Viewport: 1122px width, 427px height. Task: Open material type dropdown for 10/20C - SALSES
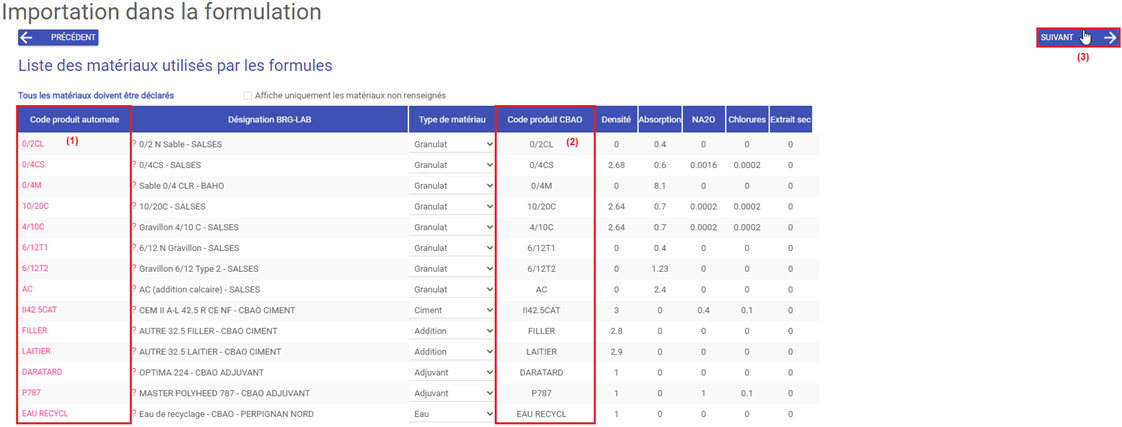452,206
